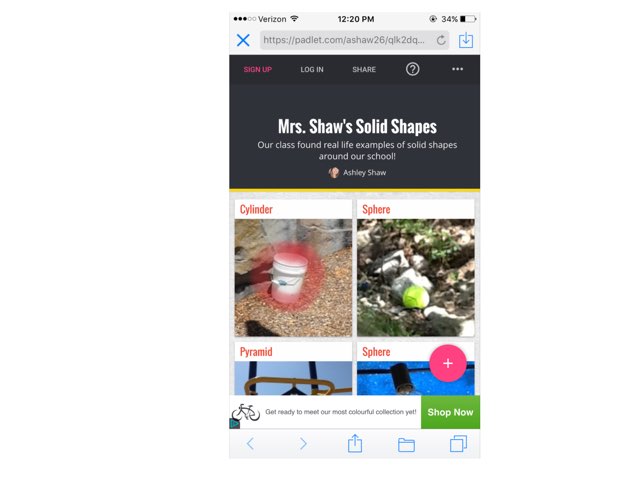Click the reload icon in the URL bar
The width and height of the screenshot is (640, 480).
[x=441, y=40]
